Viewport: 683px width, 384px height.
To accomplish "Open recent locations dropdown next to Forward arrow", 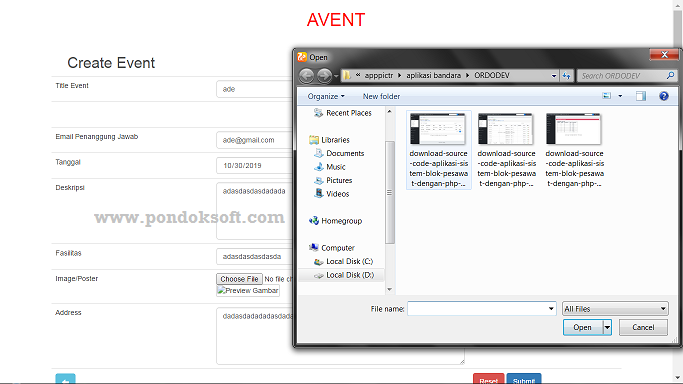I will (336, 76).
